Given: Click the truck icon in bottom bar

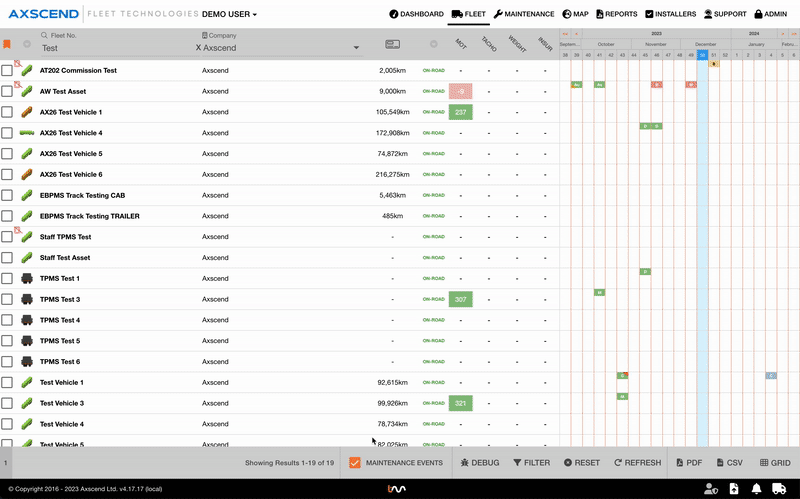Looking at the screenshot, I should point(781,488).
